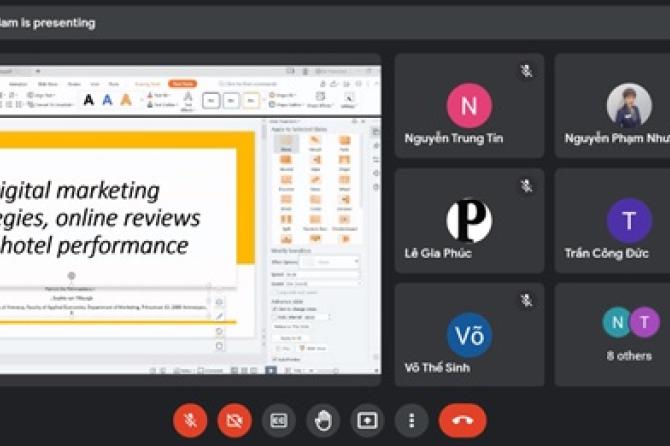Pick the orange letter A text style
This screenshot has width=670, height=446.
[x=126, y=100]
